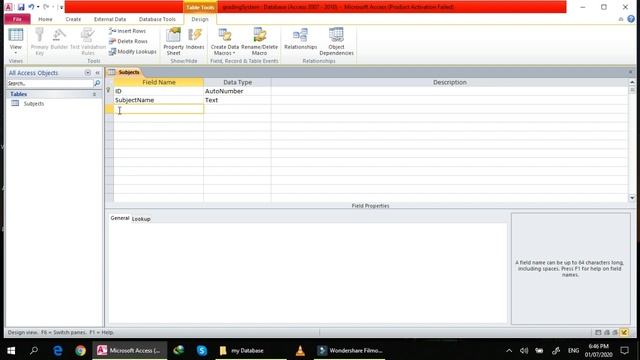Viewport: 640px width, 360px height.
Task: Switch to Database Tools tab
Action: tap(157, 19)
